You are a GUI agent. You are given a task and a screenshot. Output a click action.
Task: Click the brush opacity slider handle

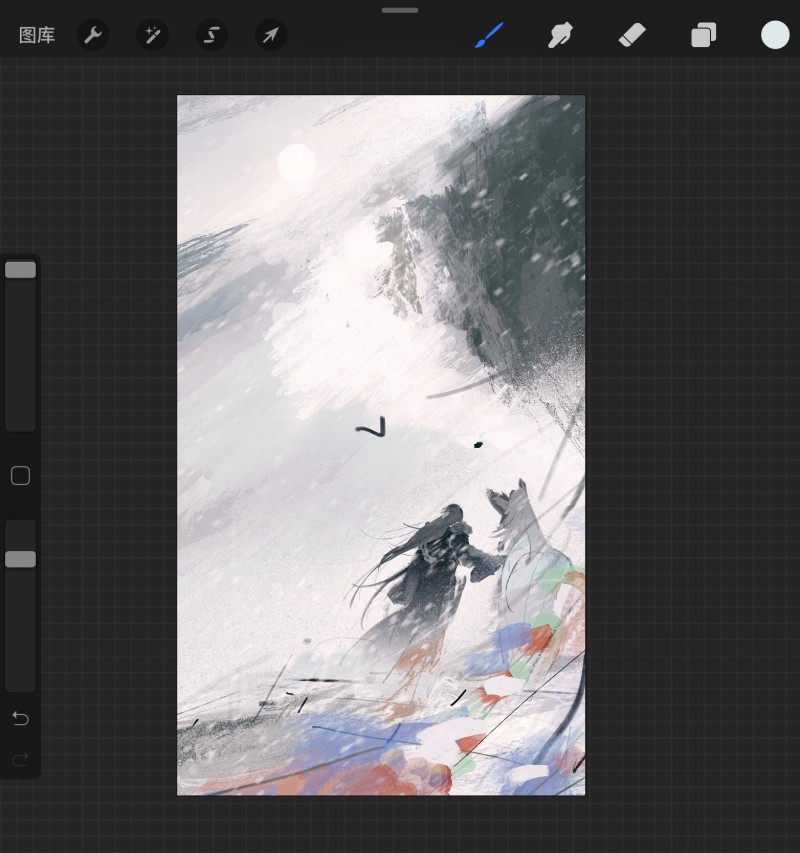pos(21,559)
